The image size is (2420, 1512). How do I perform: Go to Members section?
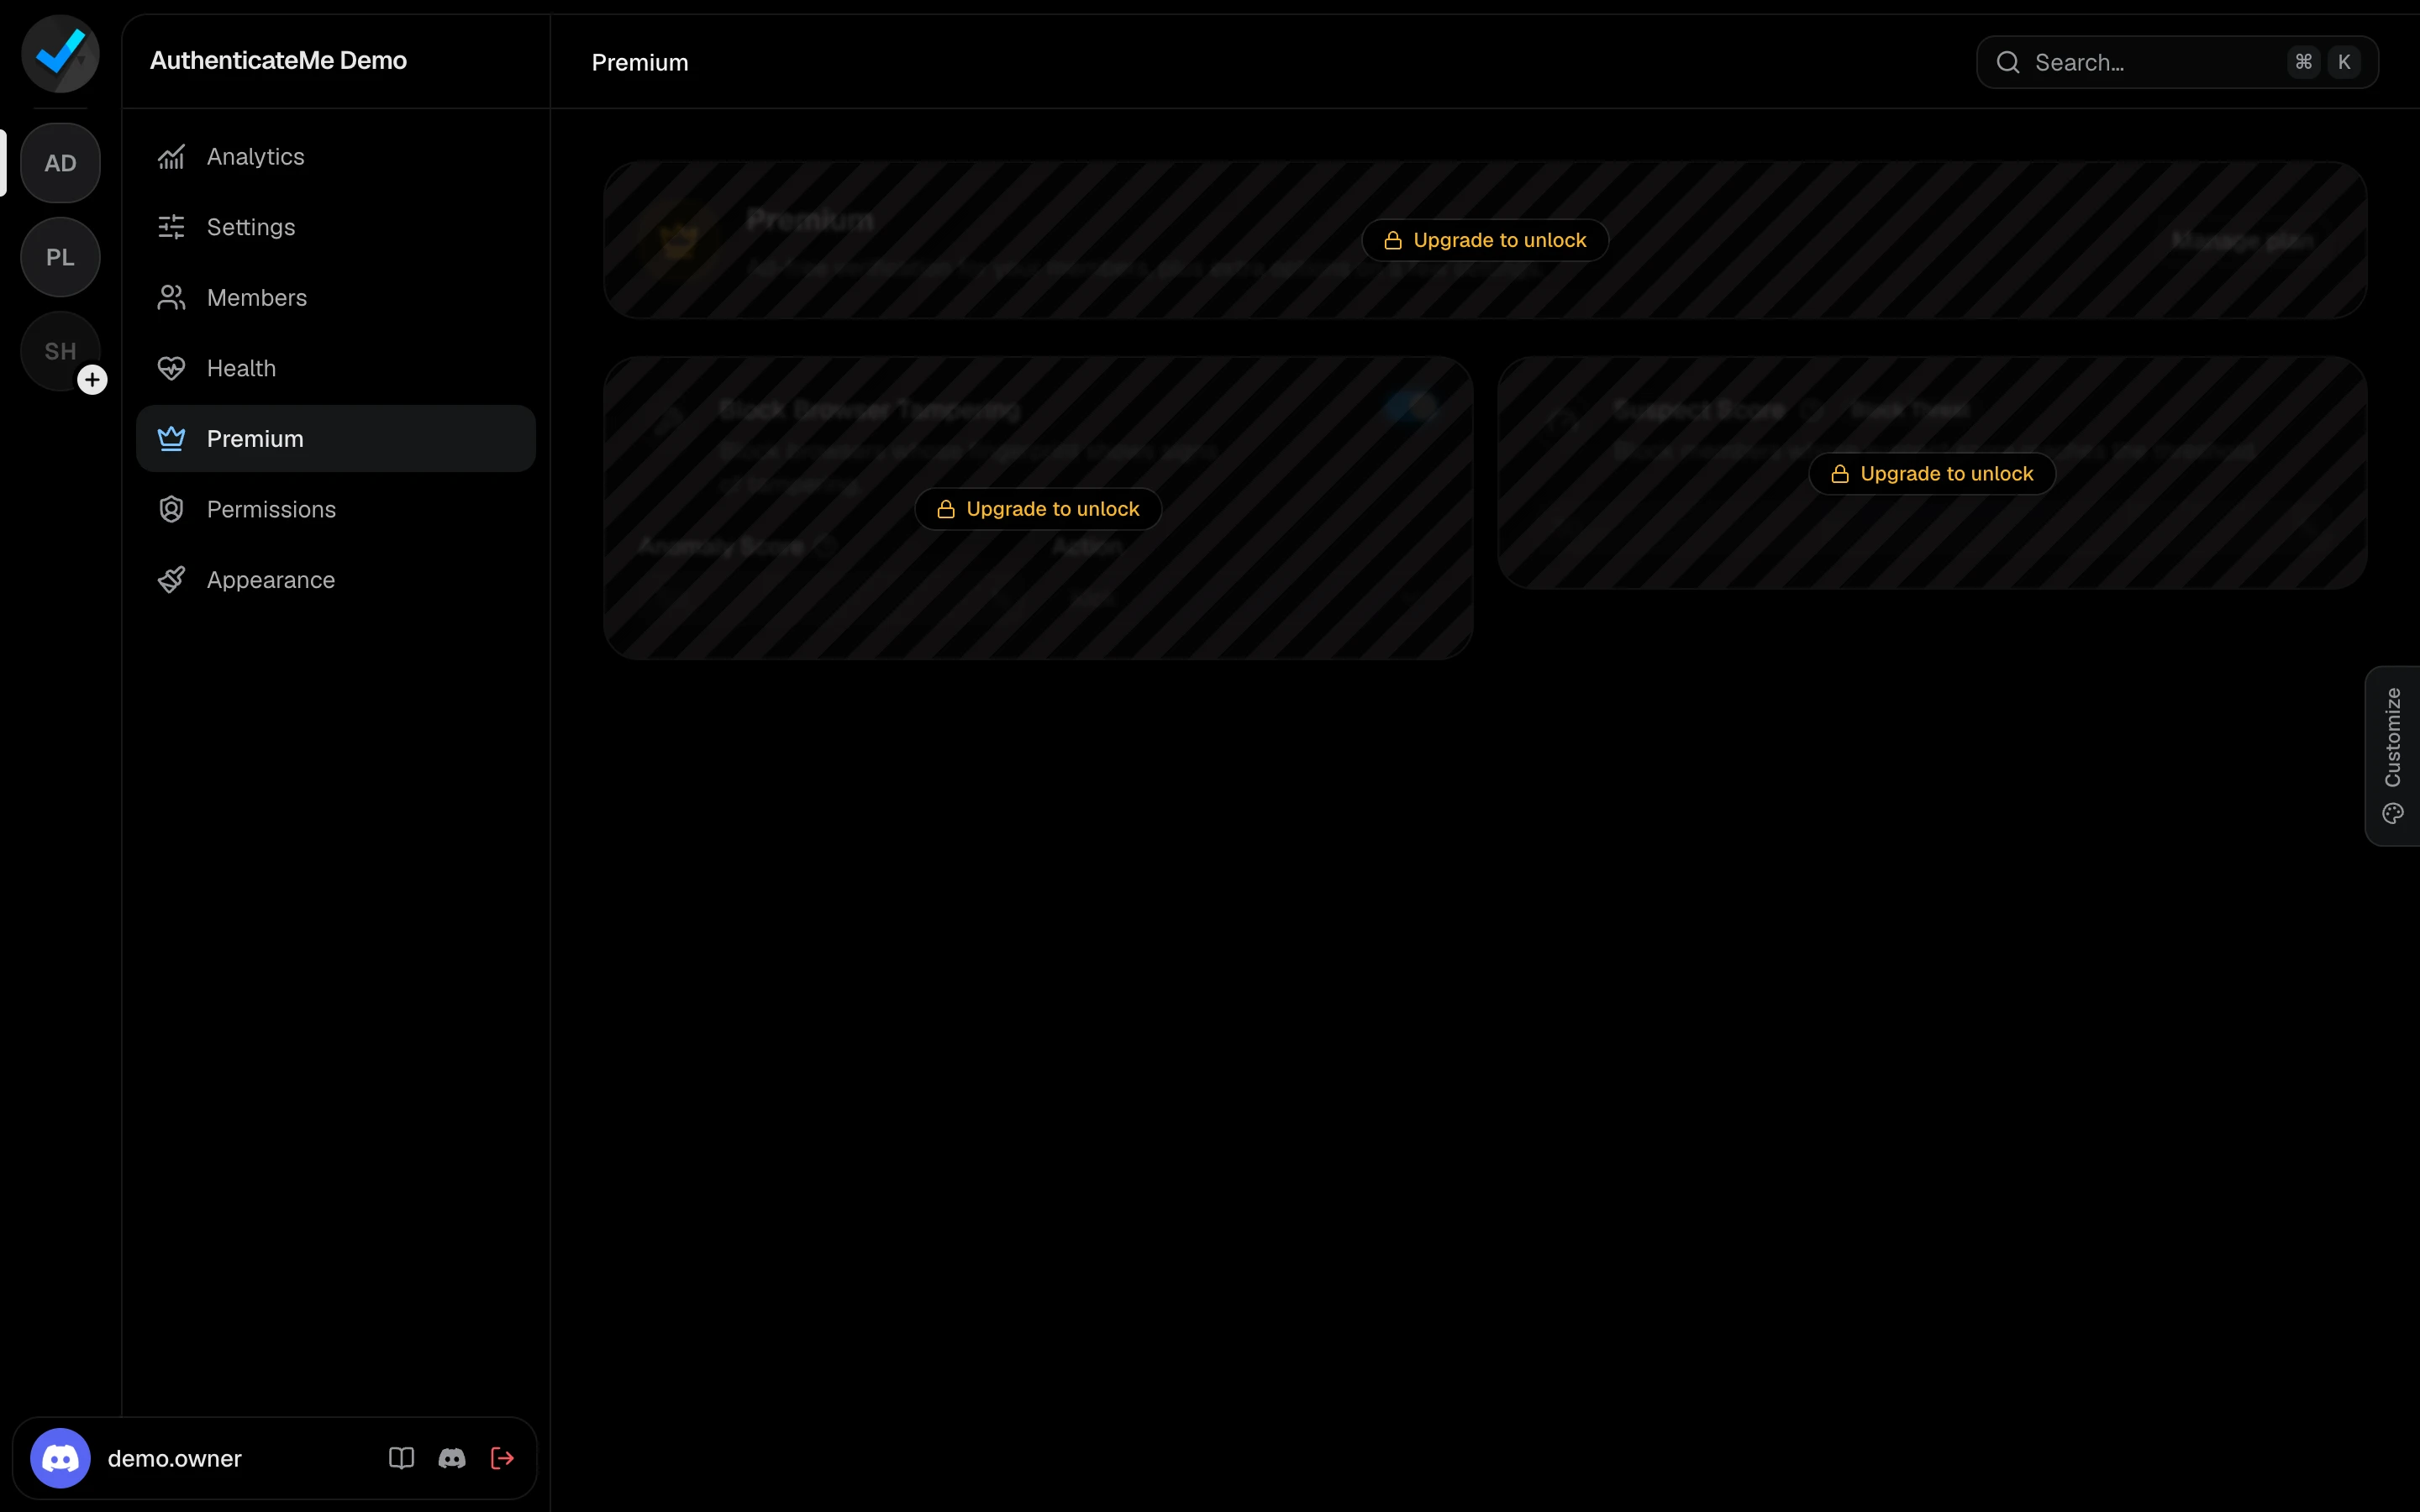coord(336,298)
